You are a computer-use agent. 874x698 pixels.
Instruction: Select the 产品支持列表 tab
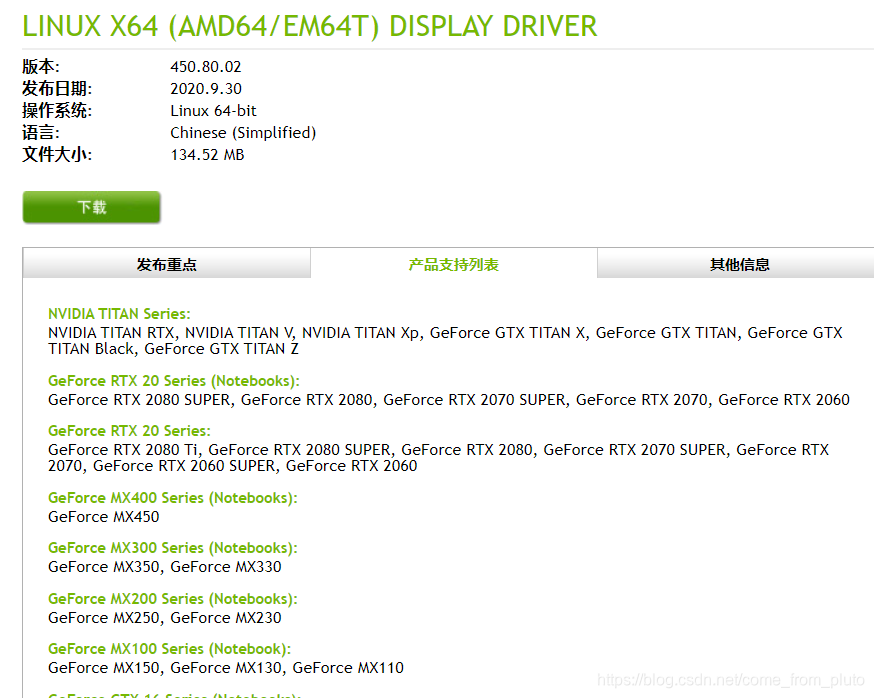(x=454, y=264)
